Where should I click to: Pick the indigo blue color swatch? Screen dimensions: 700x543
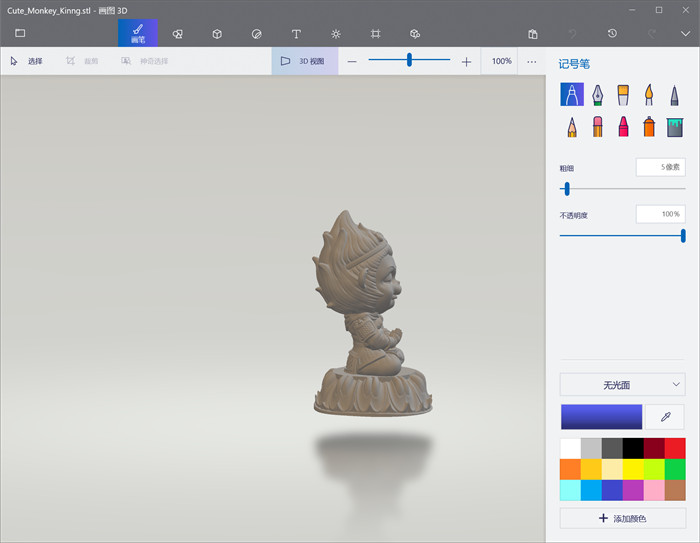pyautogui.click(x=612, y=490)
